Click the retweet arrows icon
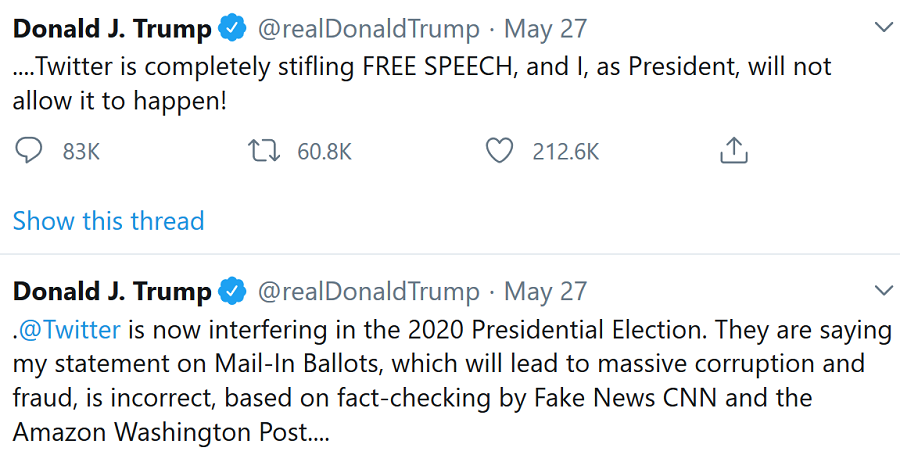Screen dimensions: 900x462 click(x=262, y=151)
